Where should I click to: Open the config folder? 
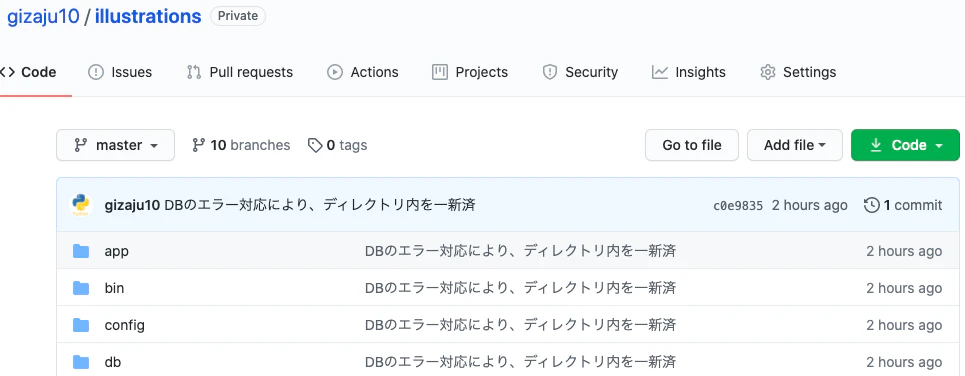click(124, 325)
